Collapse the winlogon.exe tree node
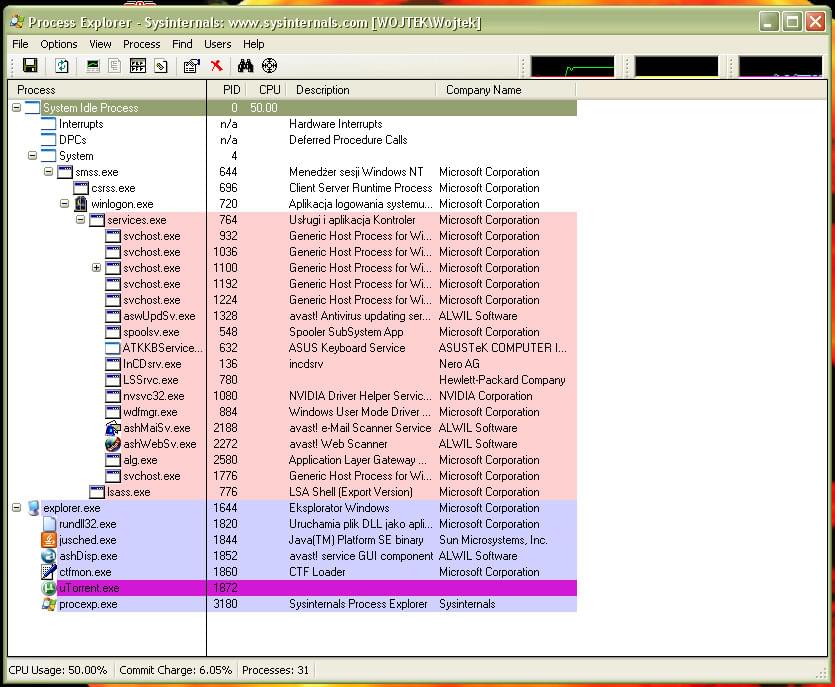Viewport: 835px width, 687px height. pyautogui.click(x=64, y=203)
